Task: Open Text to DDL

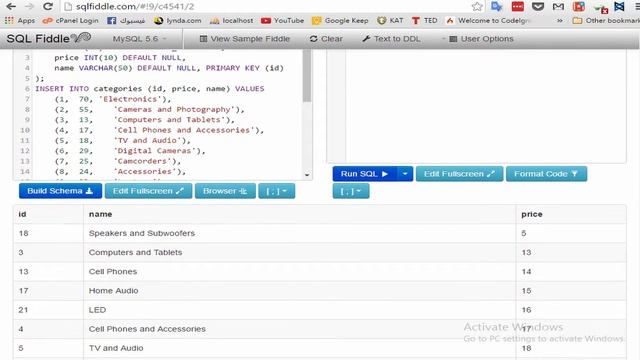Action: click(x=391, y=39)
